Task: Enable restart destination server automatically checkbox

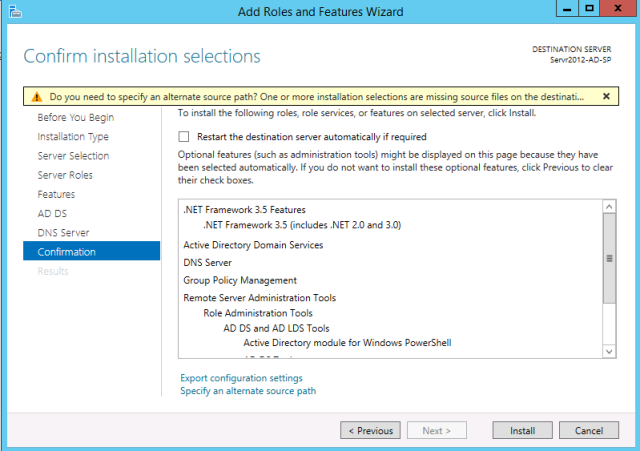Action: coord(183,136)
